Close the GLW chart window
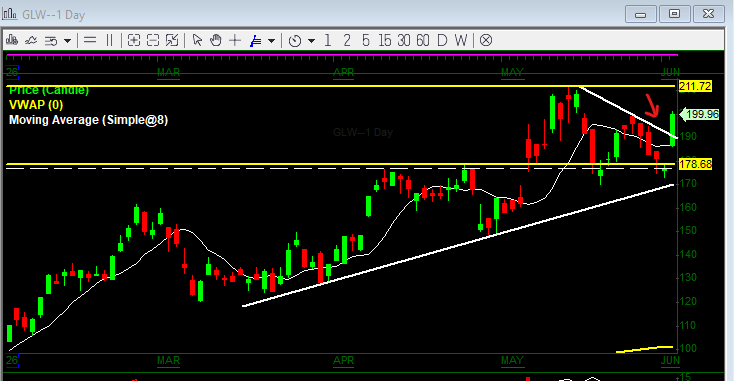Image resolution: width=734 pixels, height=381 pixels. coord(709,14)
